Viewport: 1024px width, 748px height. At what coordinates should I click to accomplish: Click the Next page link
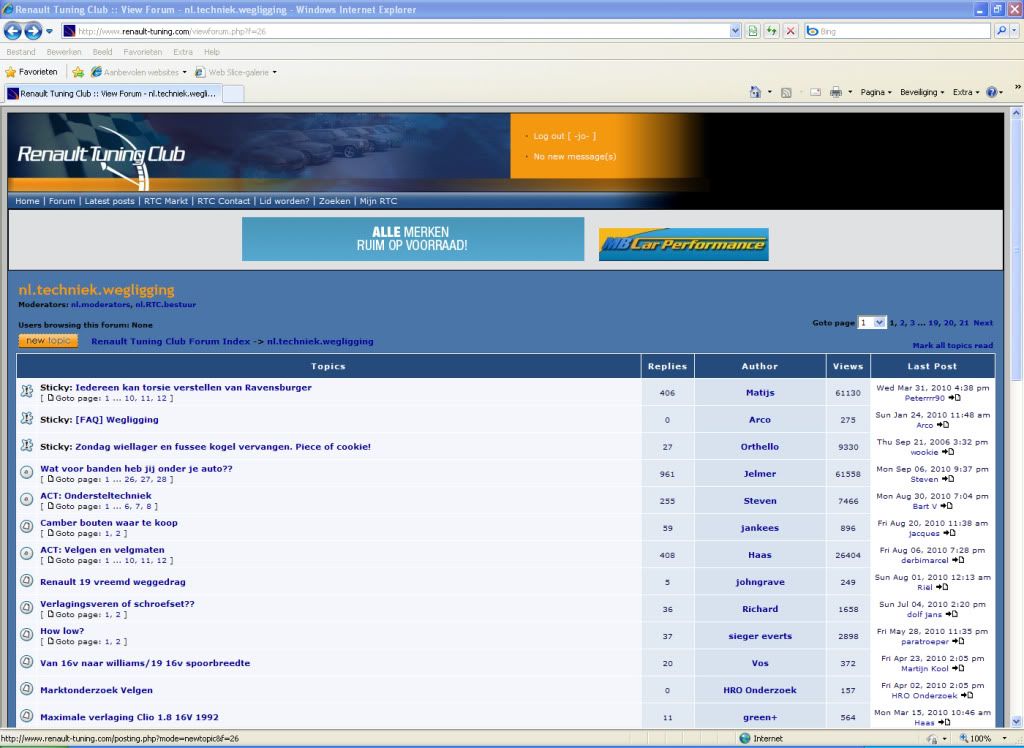pos(983,323)
